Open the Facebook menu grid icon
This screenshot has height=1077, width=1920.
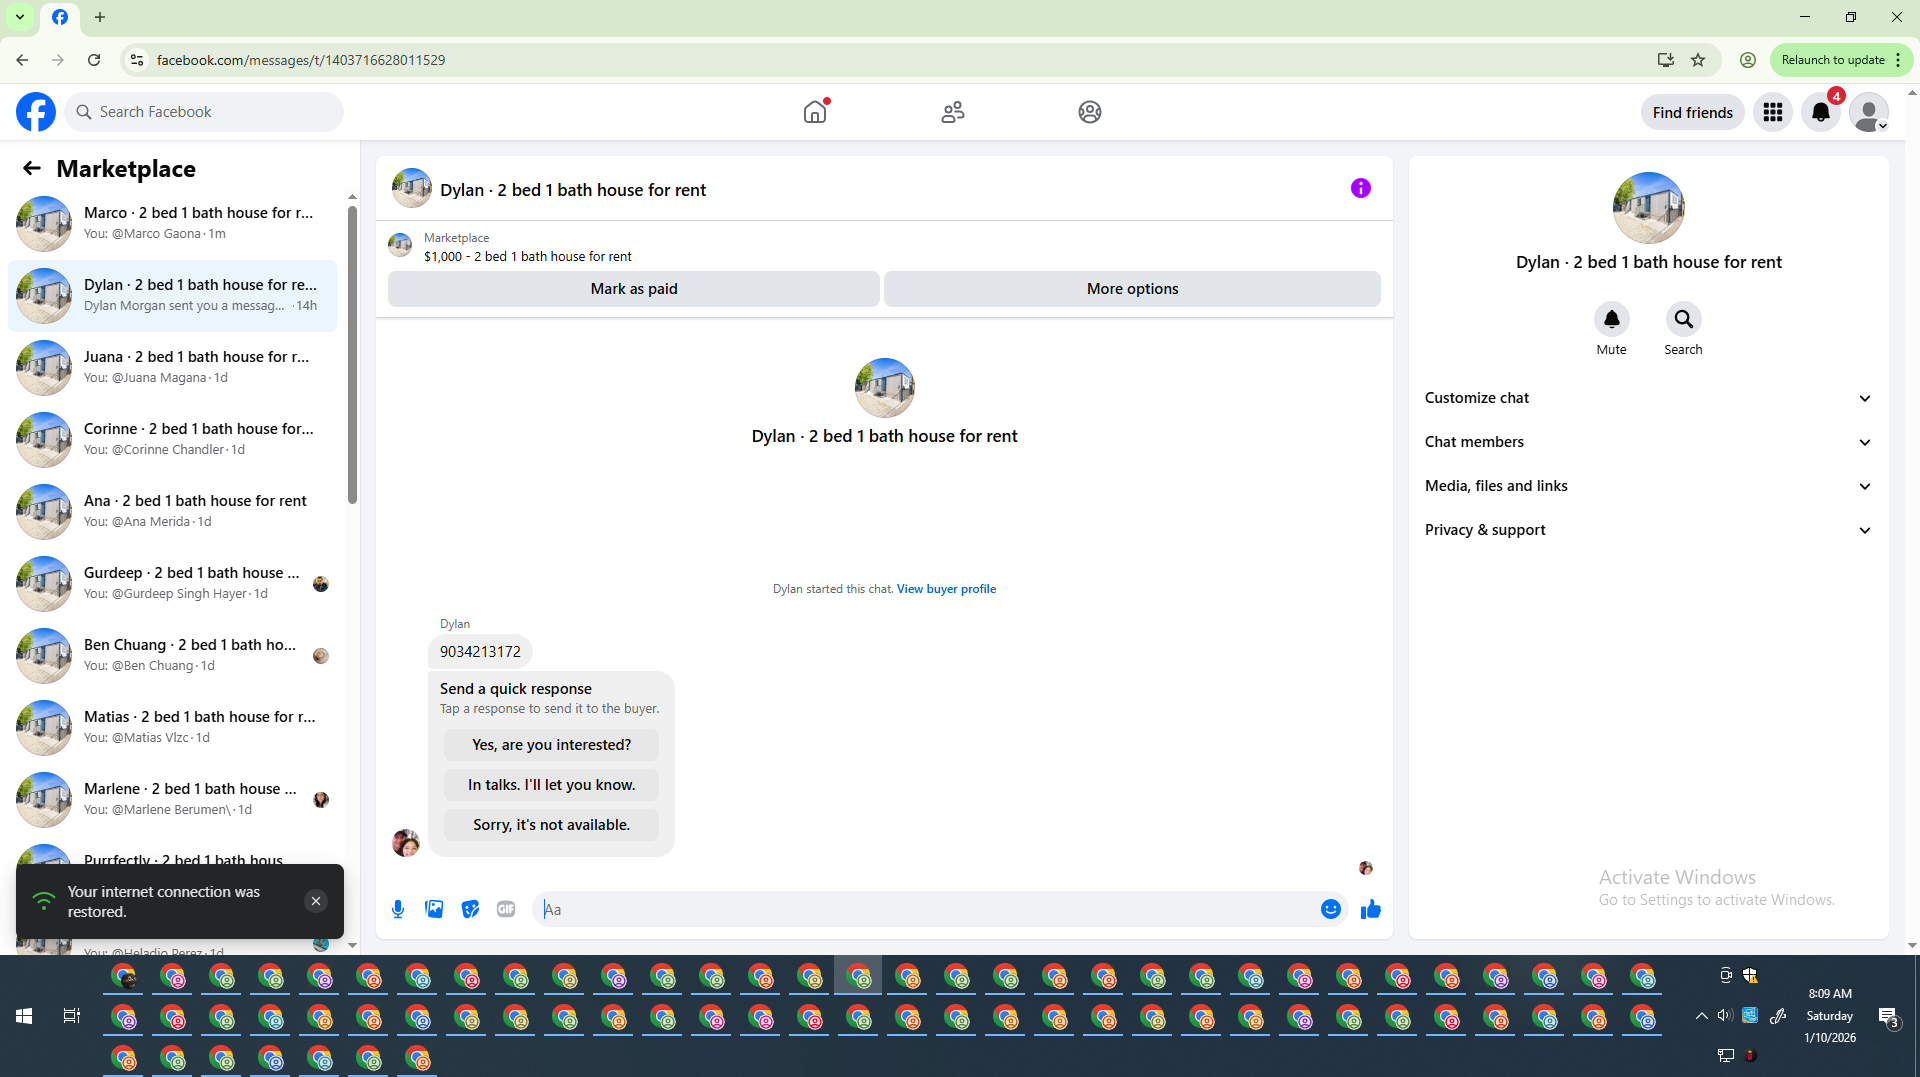[1773, 112]
